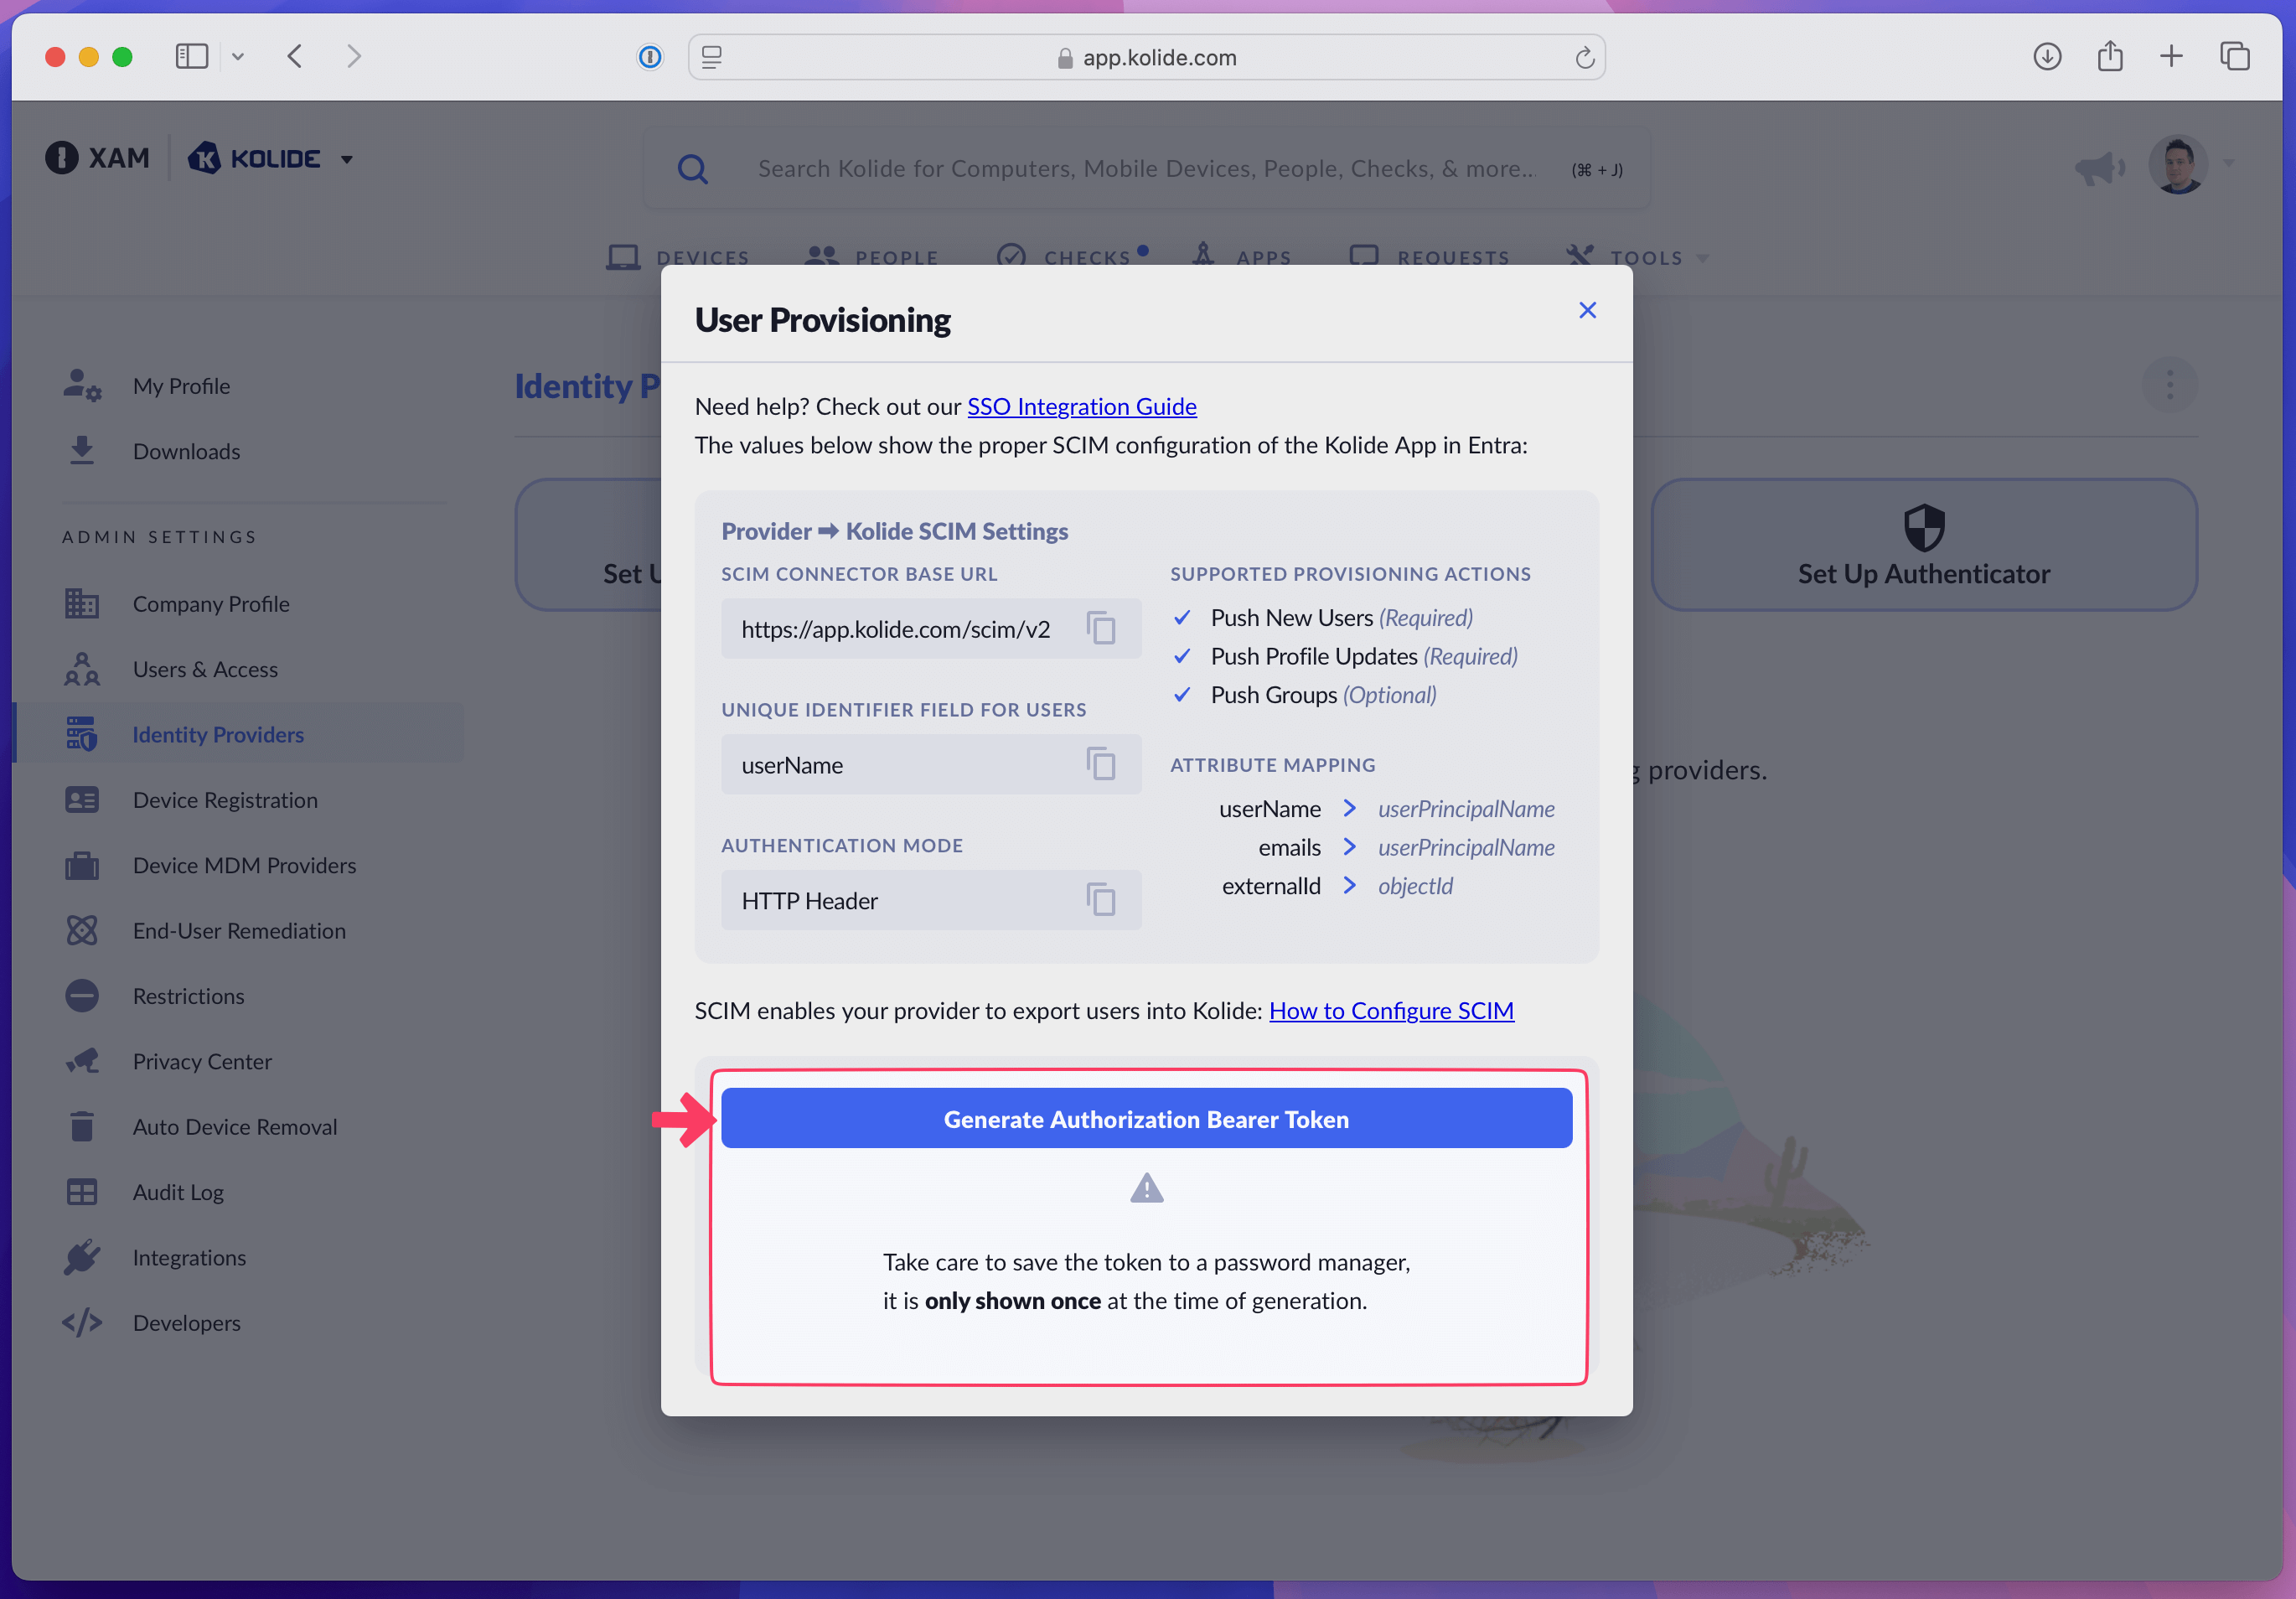Open the SSO Integration Guide link
The image size is (2296, 1599).
coord(1081,407)
